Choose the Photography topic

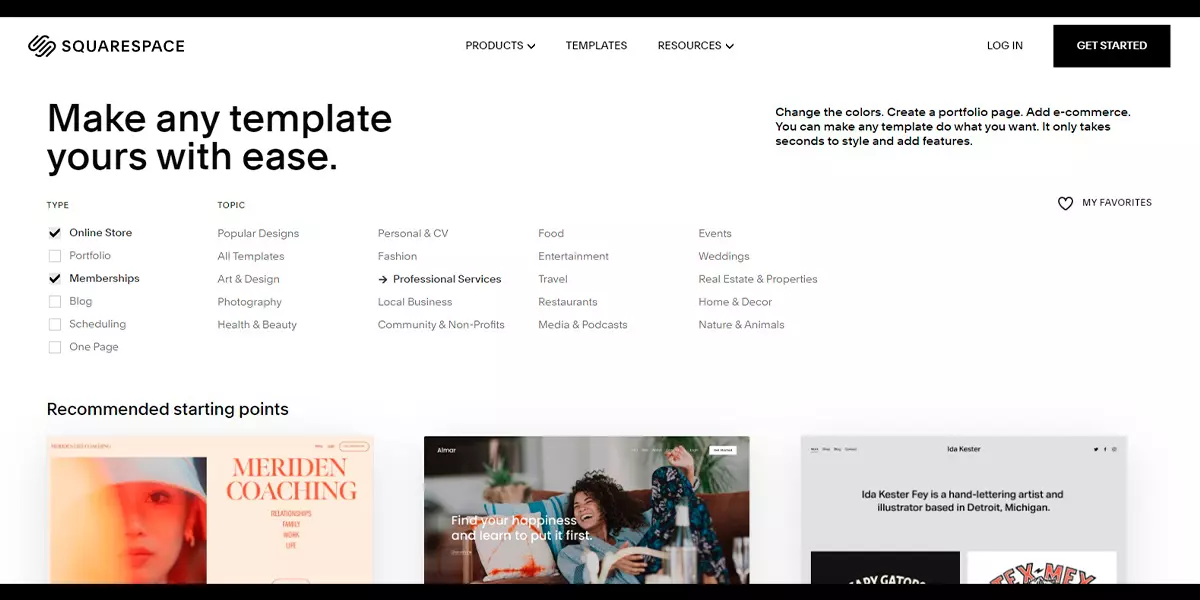249,302
